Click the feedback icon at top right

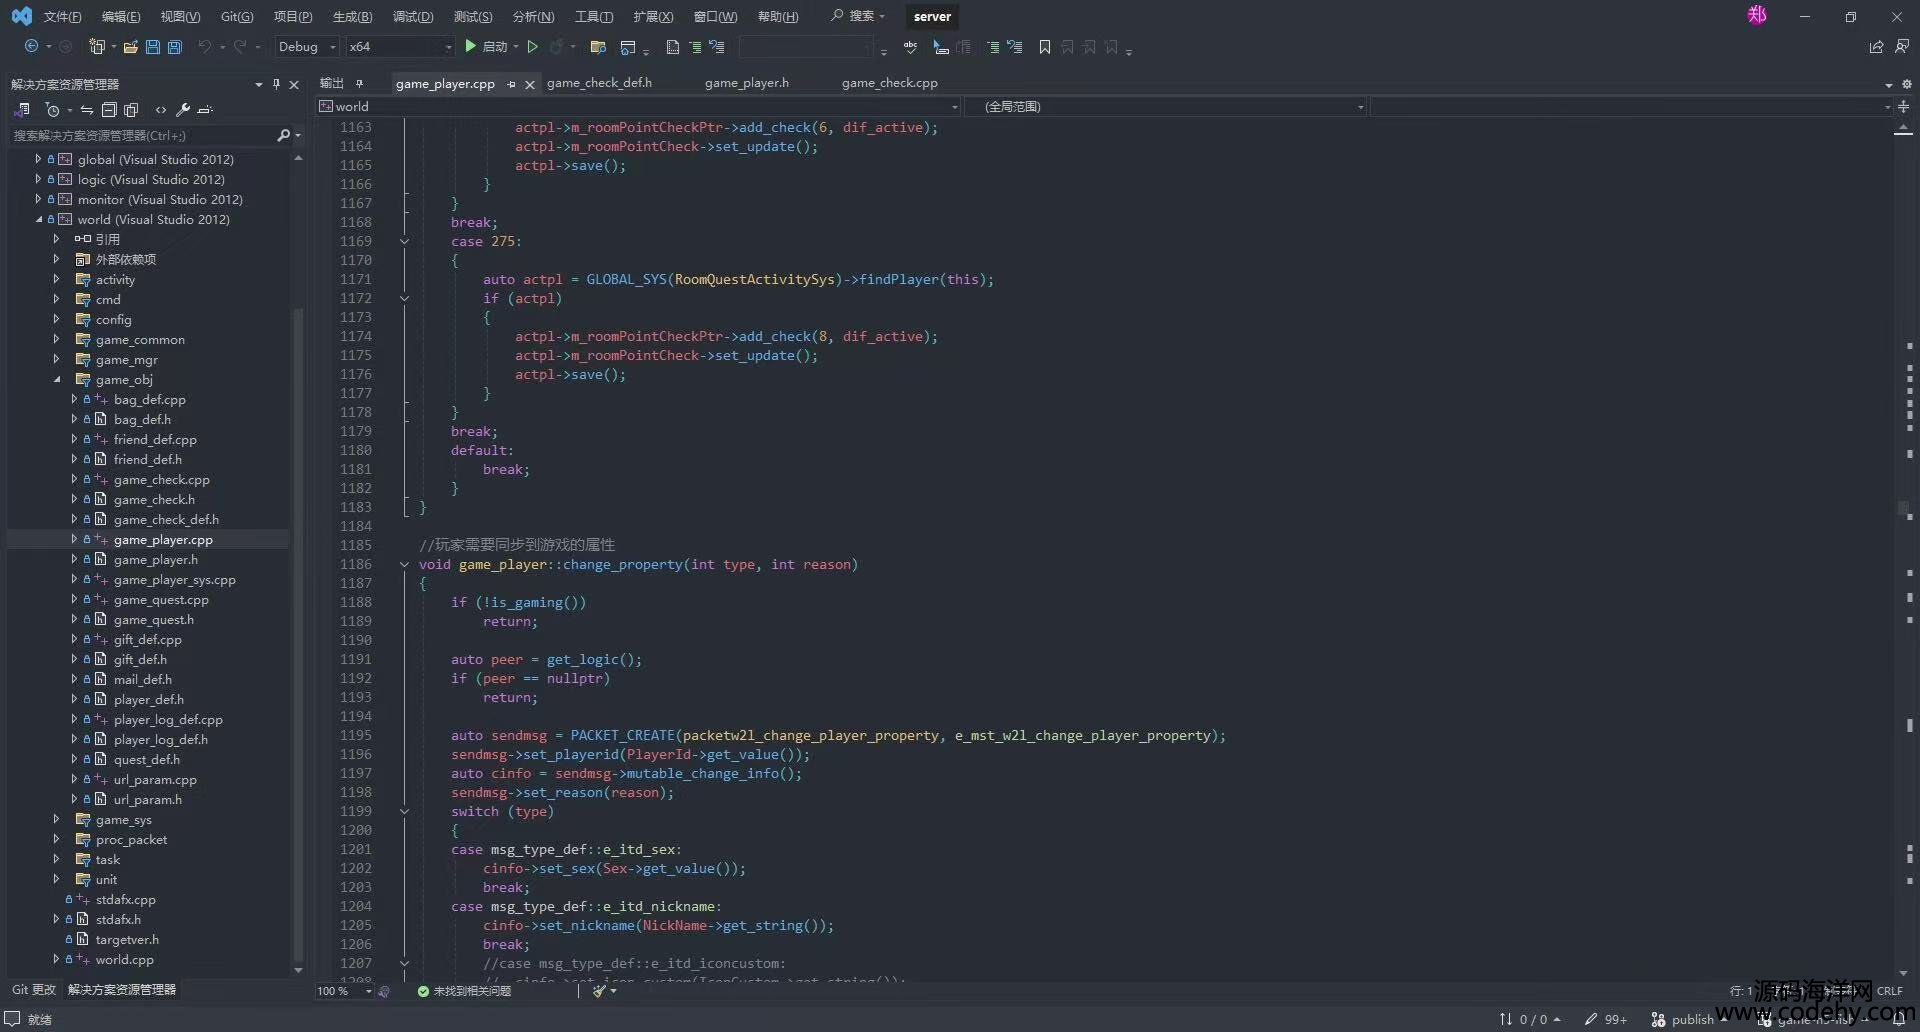pyautogui.click(x=1902, y=47)
